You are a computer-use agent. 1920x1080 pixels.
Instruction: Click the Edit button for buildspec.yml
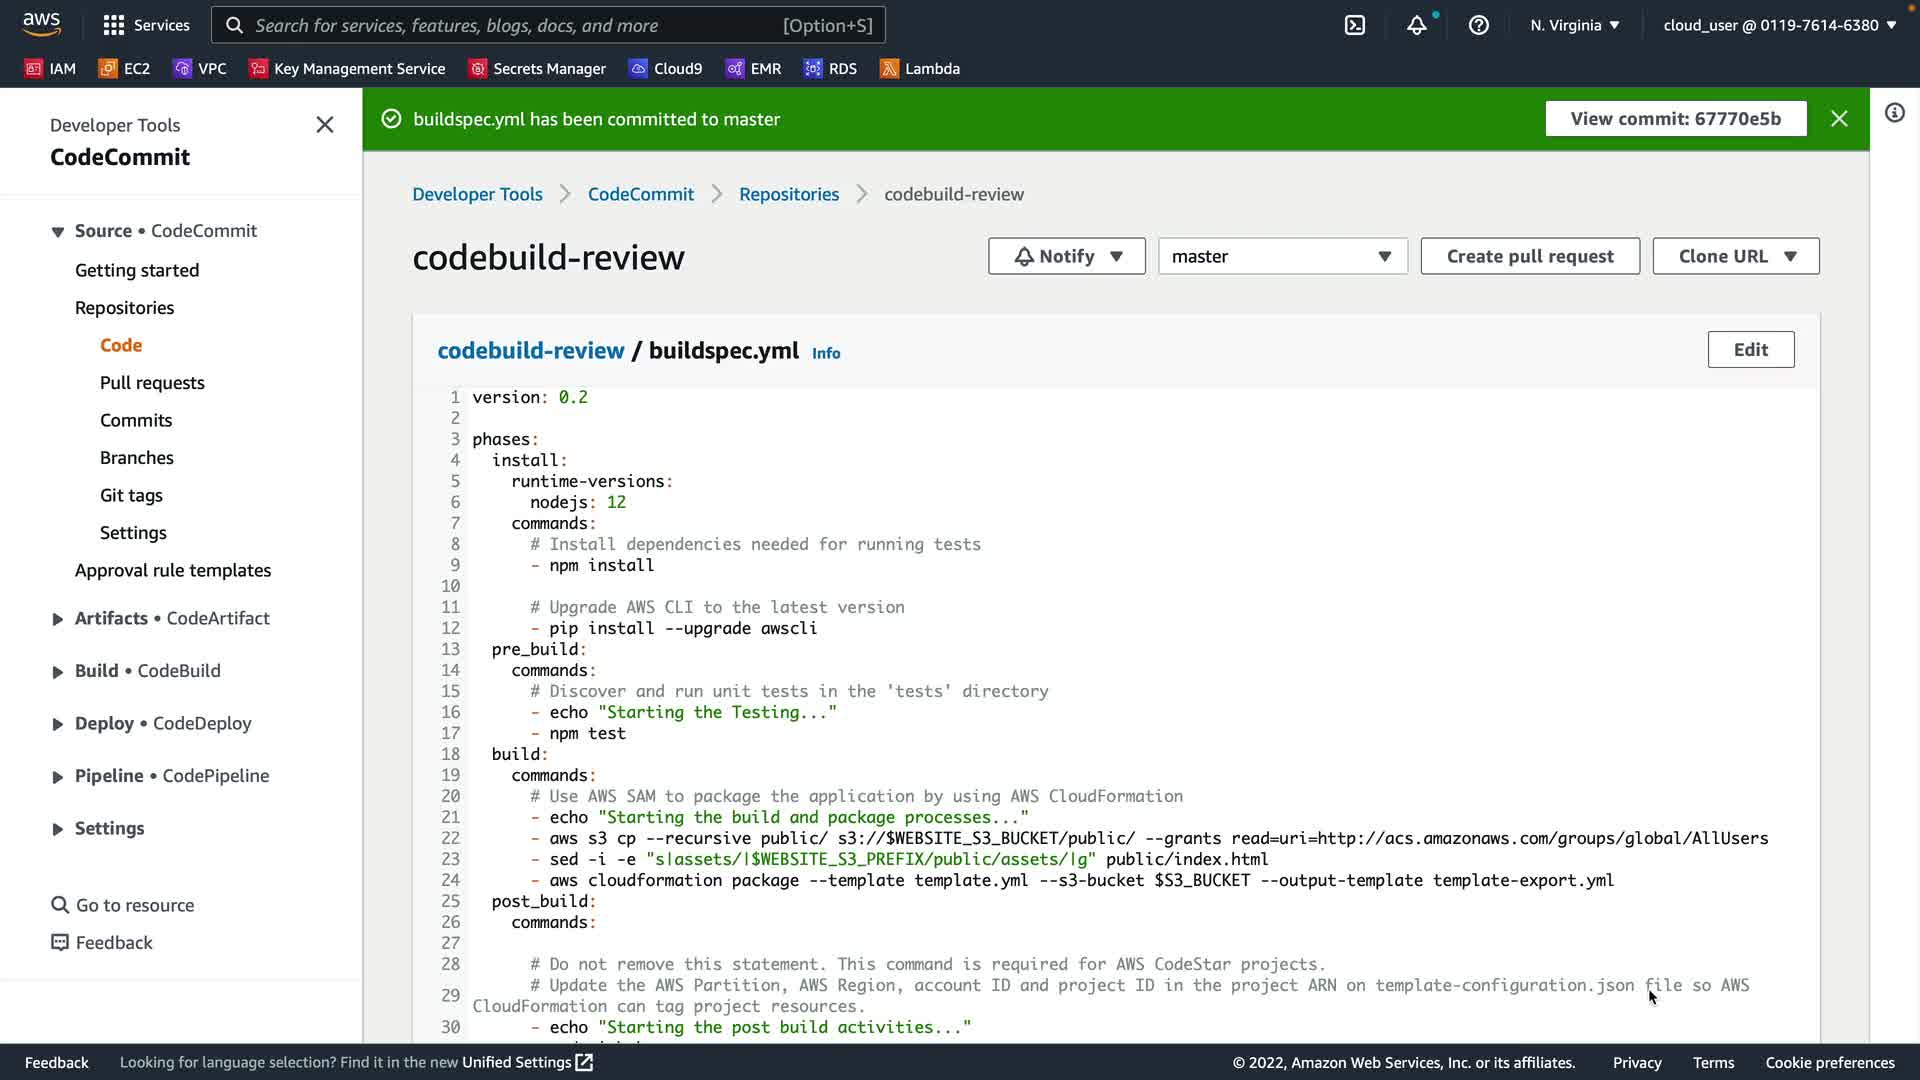[x=1750, y=350]
